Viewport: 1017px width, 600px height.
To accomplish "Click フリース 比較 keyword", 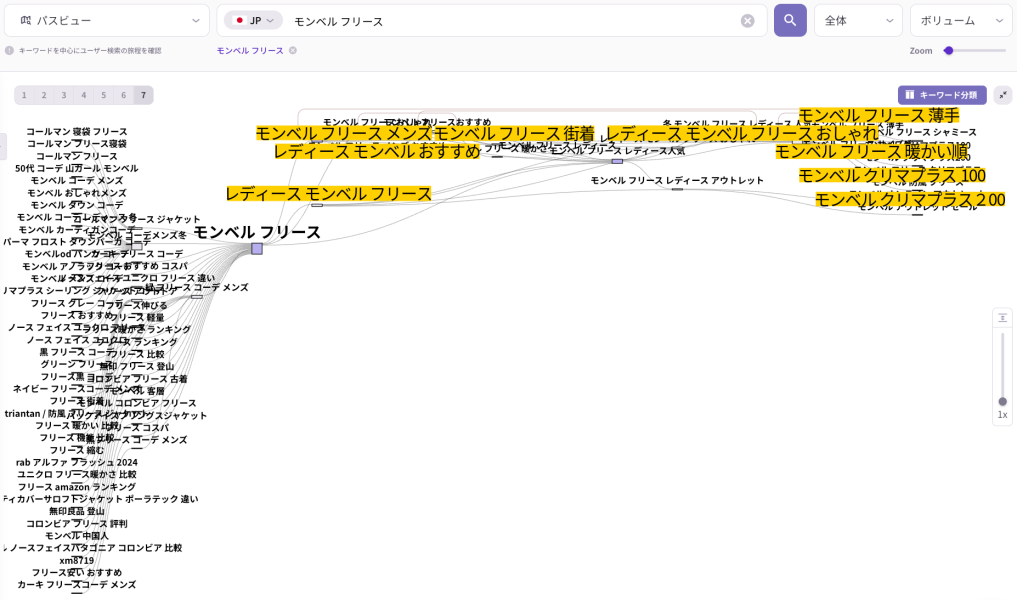I will coord(136,354).
